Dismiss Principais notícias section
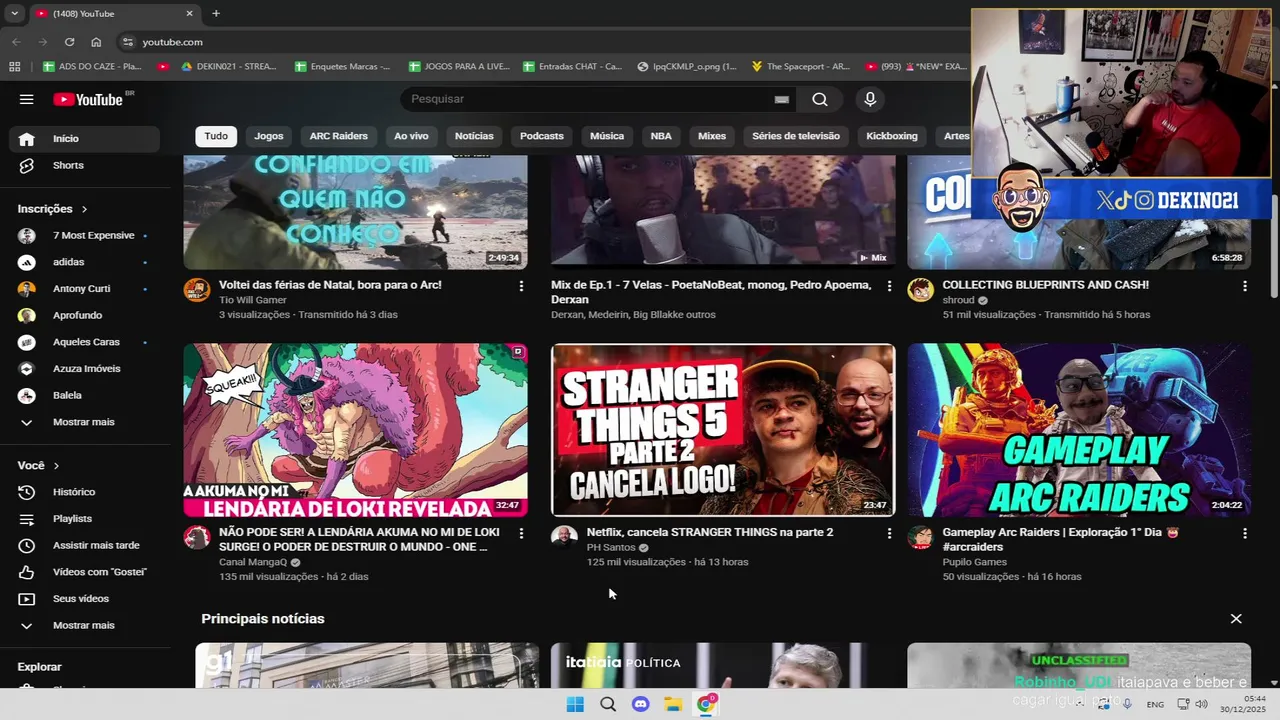1280x720 pixels. (1236, 619)
